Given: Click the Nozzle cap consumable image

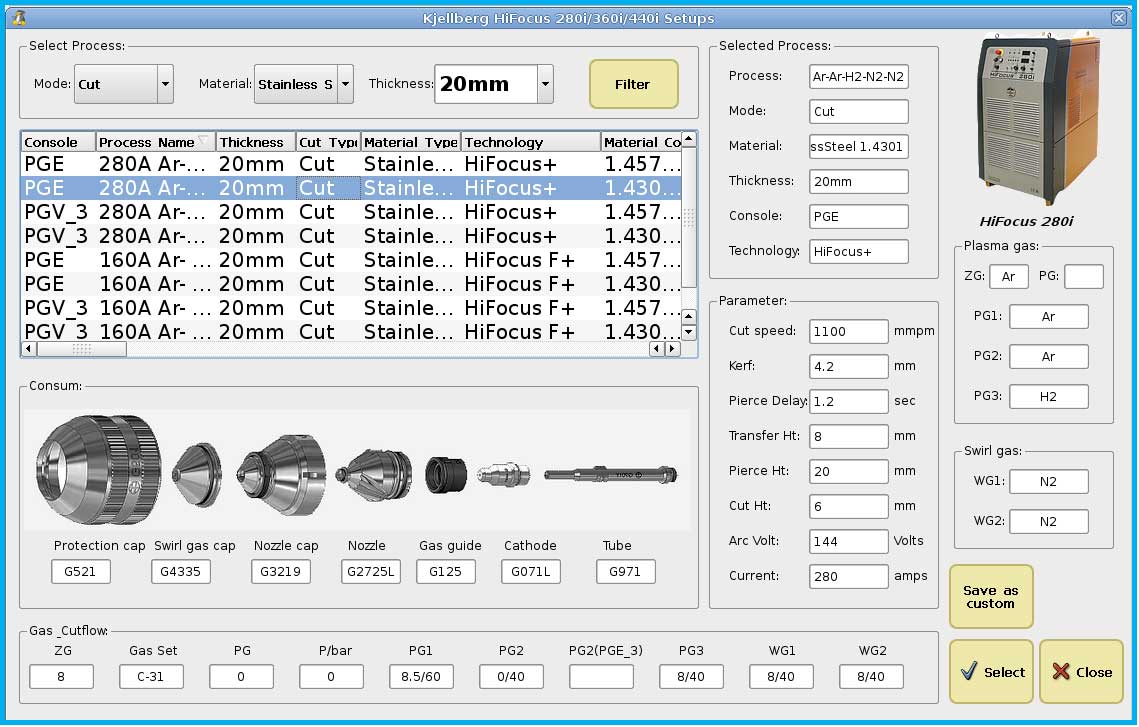Looking at the screenshot, I should coord(280,474).
